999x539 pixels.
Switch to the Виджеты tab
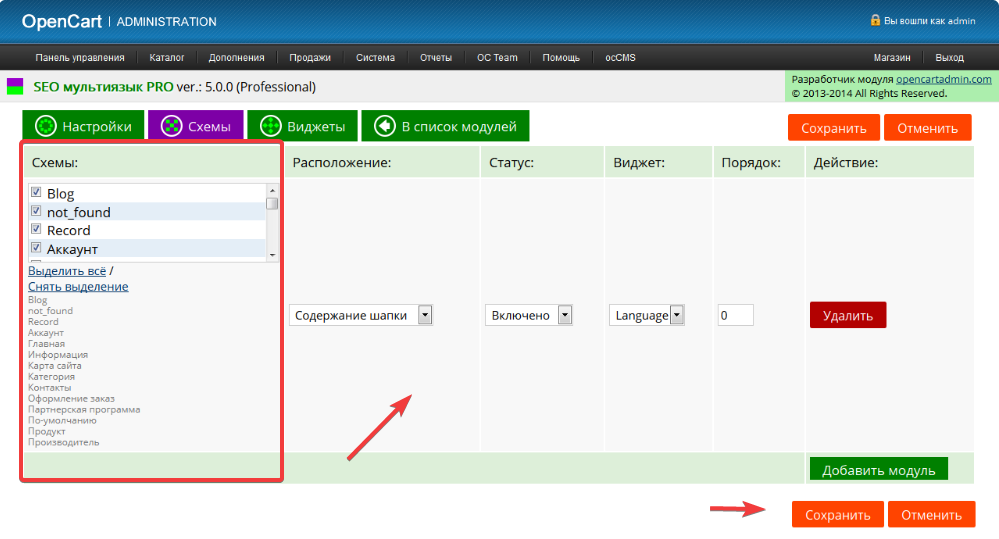pos(303,126)
